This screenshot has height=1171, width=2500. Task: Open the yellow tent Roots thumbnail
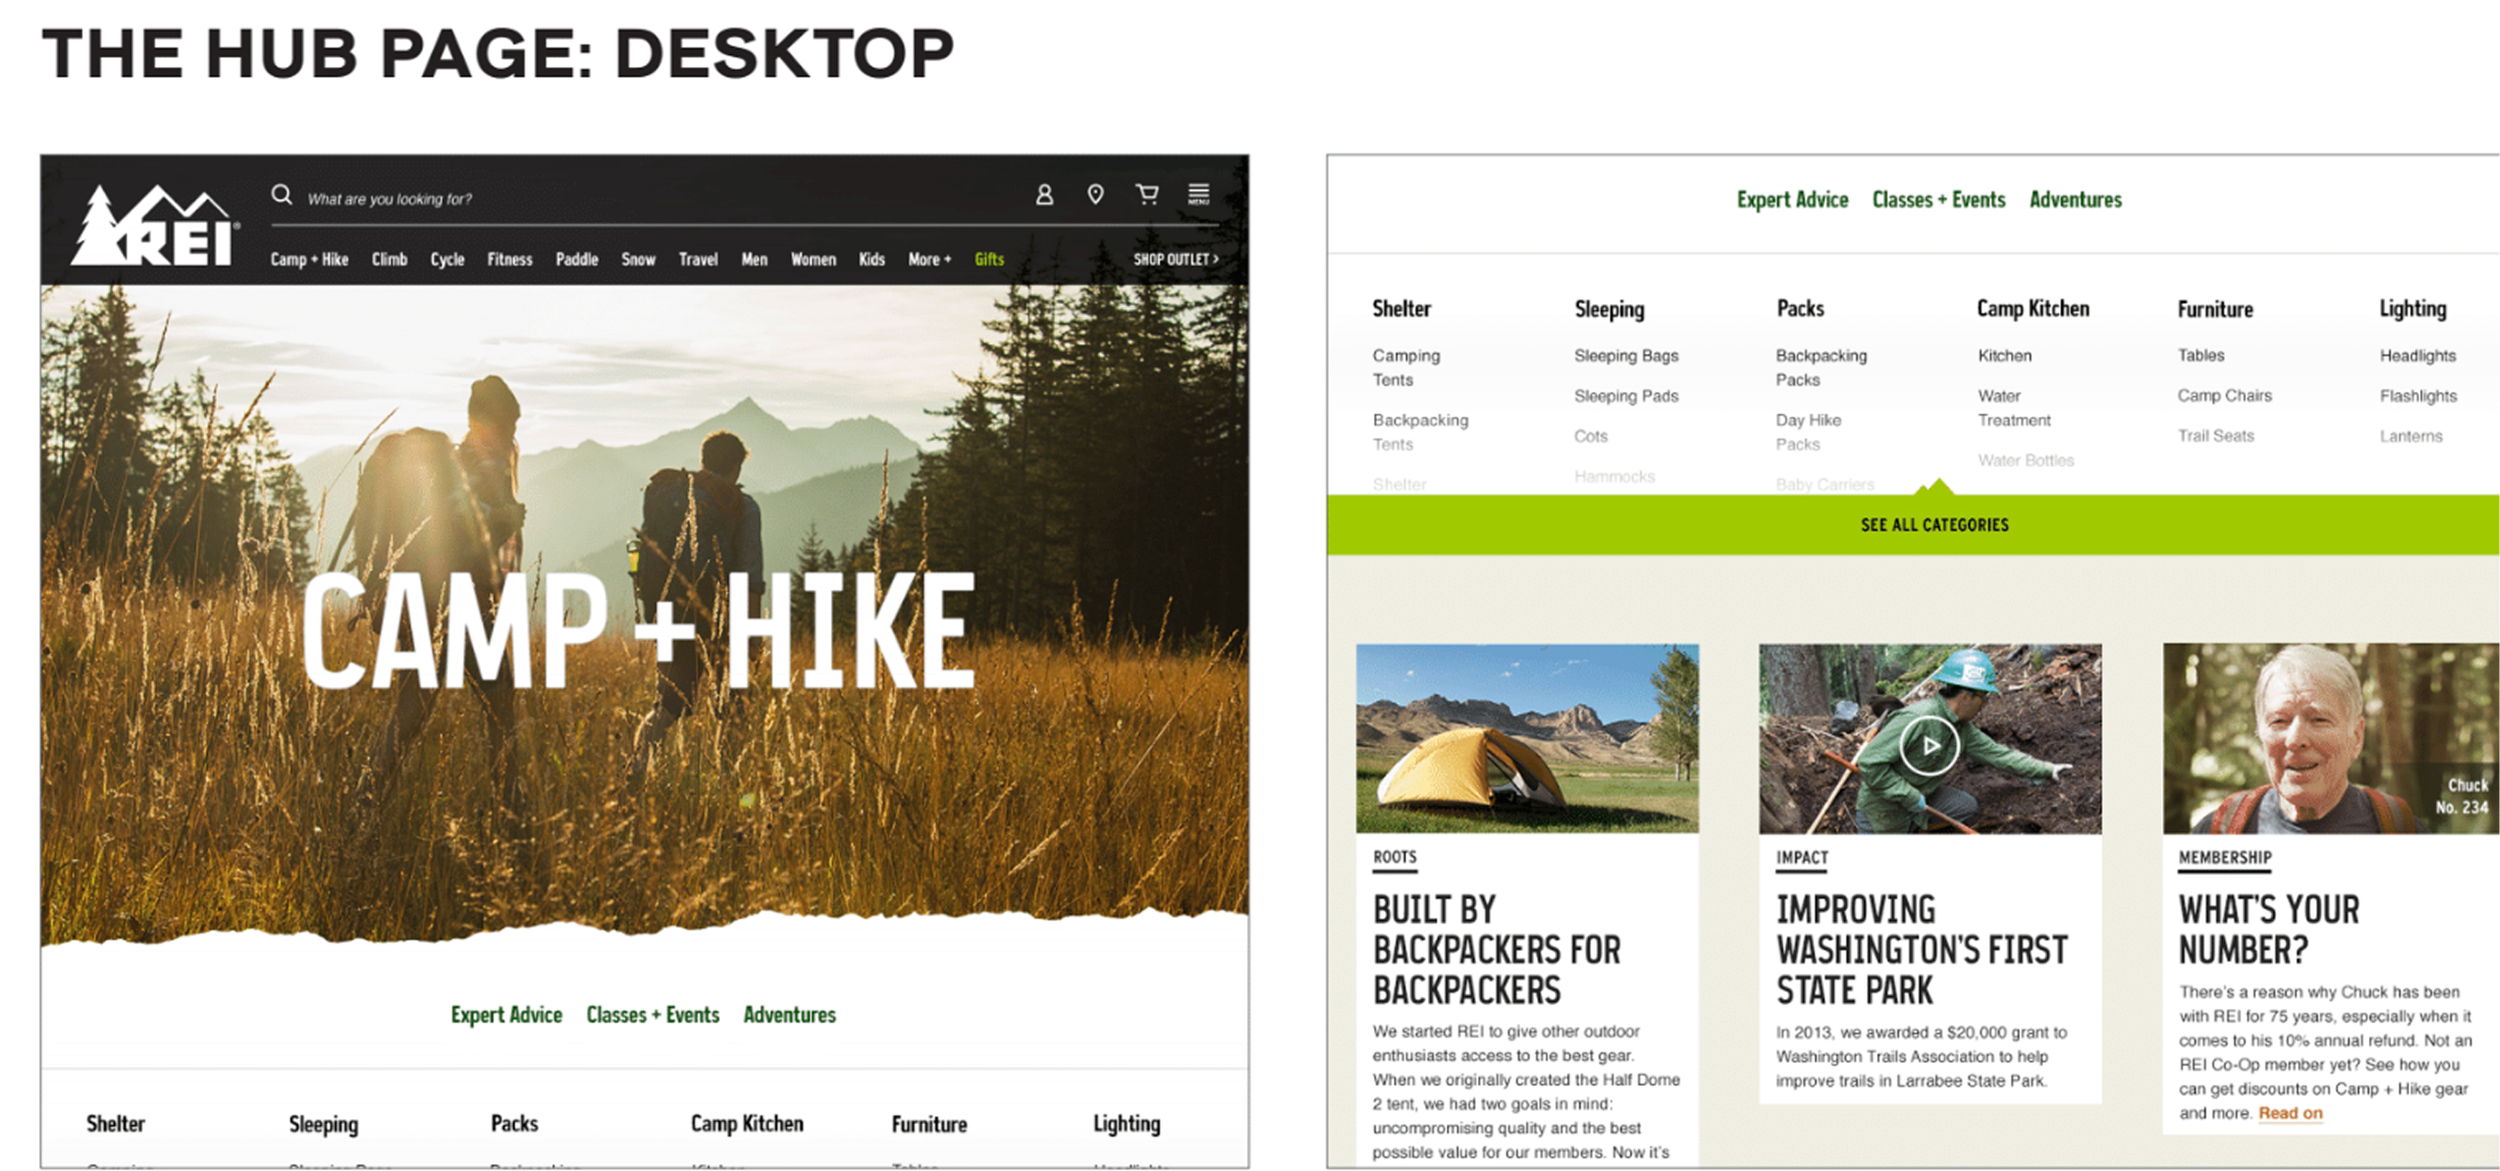pyautogui.click(x=1526, y=738)
